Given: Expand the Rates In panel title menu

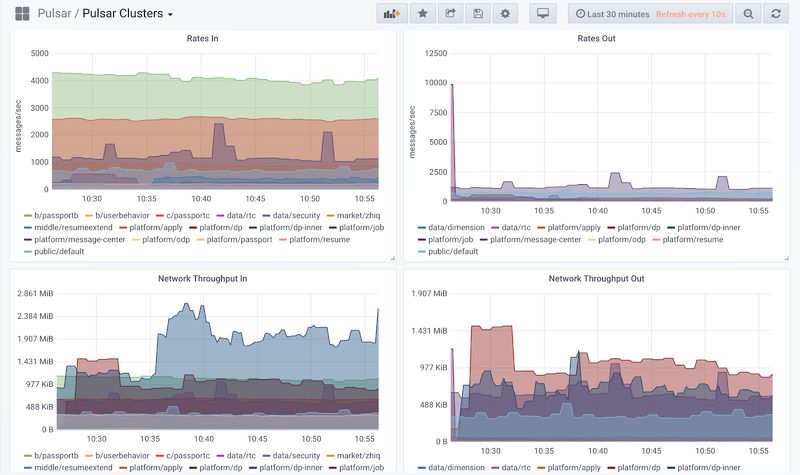Looking at the screenshot, I should click(203, 38).
